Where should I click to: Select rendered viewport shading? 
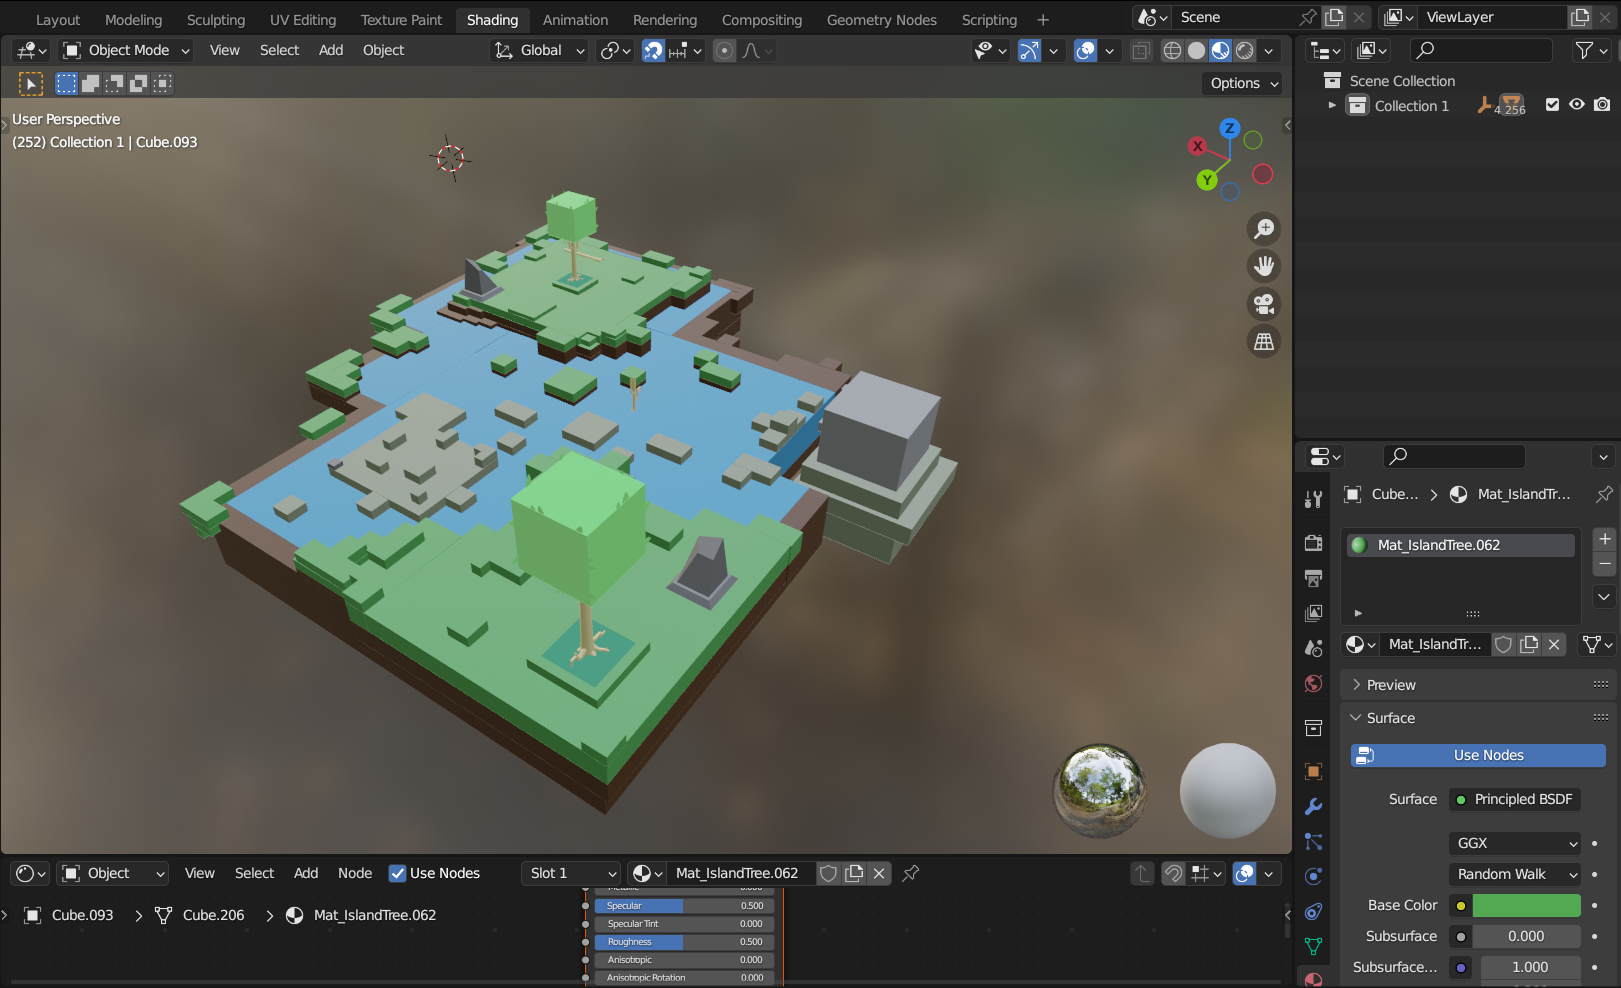click(x=1245, y=50)
